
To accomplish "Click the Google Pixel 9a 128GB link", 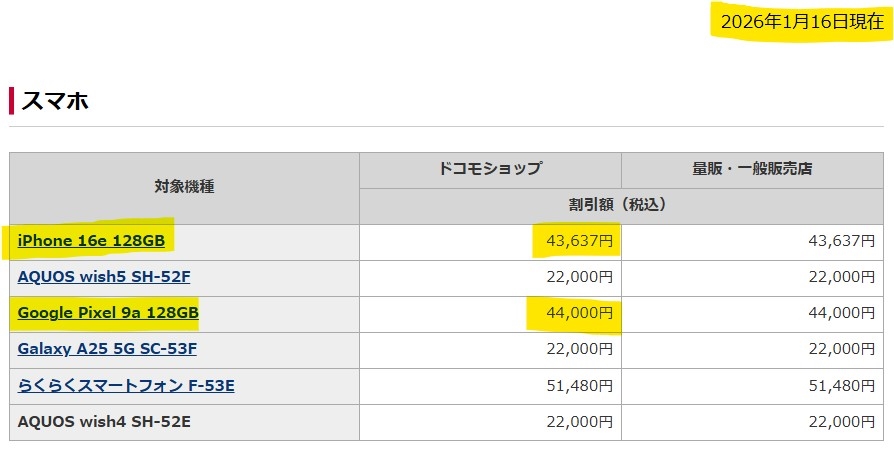I will (108, 313).
